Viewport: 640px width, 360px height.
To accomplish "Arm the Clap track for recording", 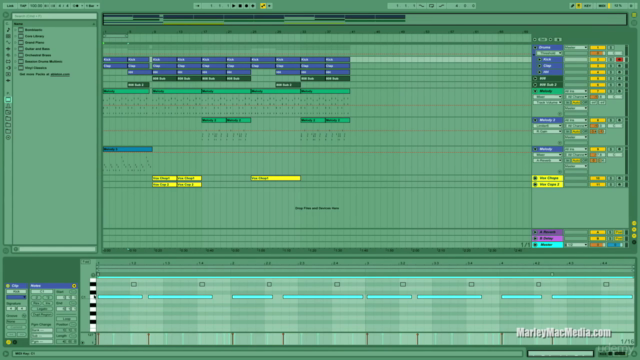I will [x=619, y=66].
